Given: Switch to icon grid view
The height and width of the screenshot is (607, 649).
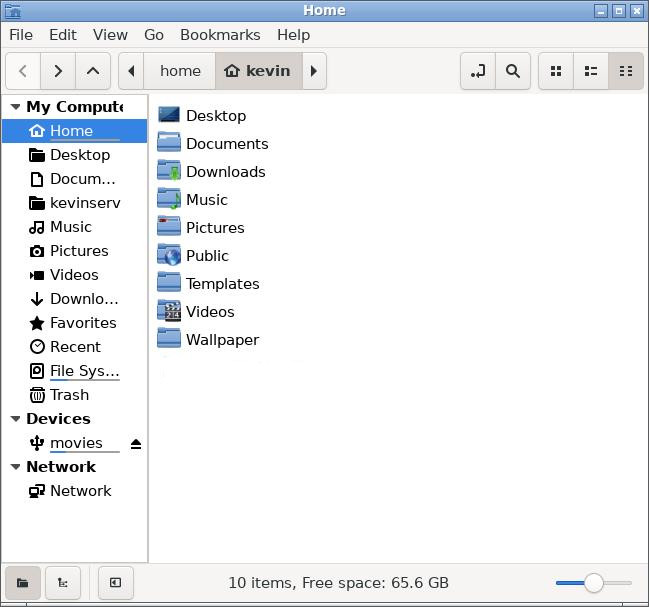Looking at the screenshot, I should pyautogui.click(x=556, y=71).
